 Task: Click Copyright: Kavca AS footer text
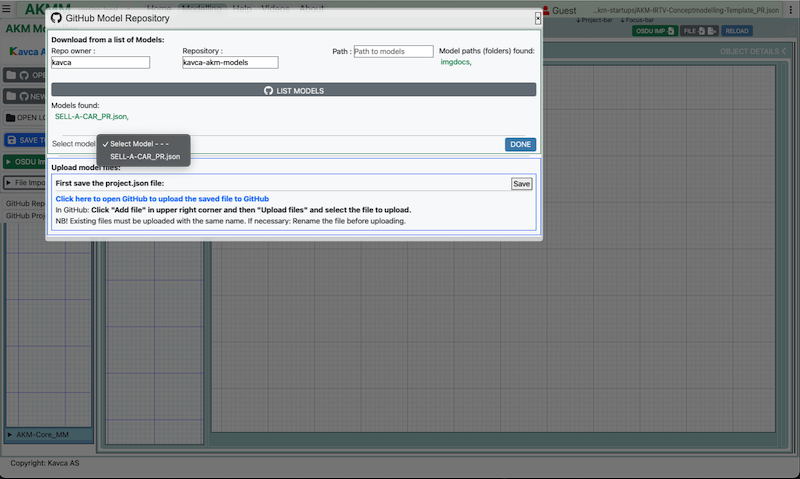click(45, 463)
